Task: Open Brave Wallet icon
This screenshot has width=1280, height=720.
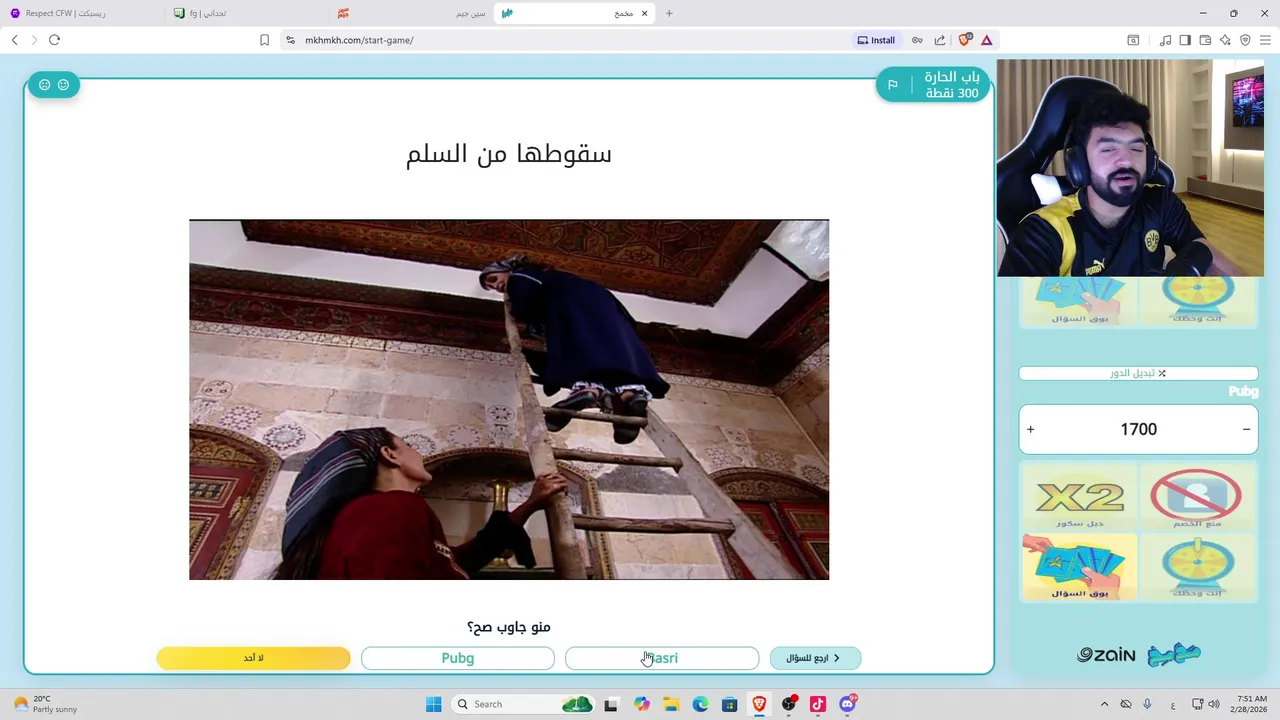Action: 1205,40
